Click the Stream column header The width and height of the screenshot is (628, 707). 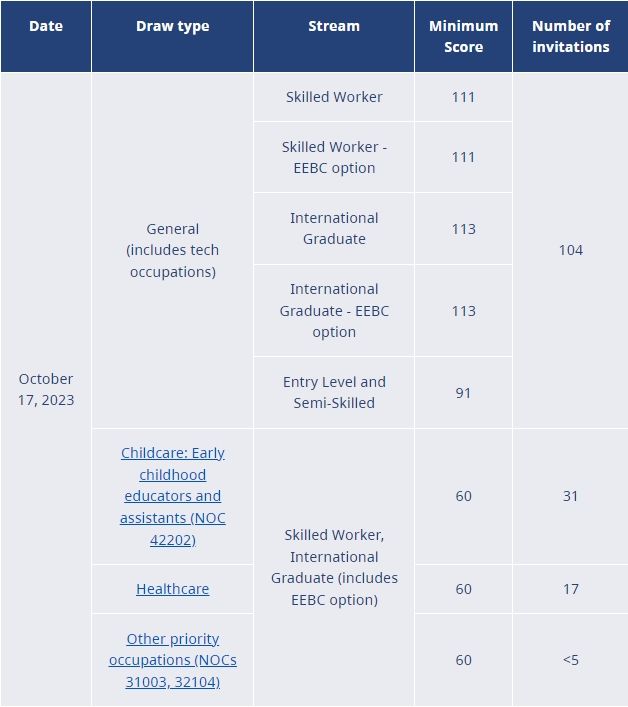334,36
